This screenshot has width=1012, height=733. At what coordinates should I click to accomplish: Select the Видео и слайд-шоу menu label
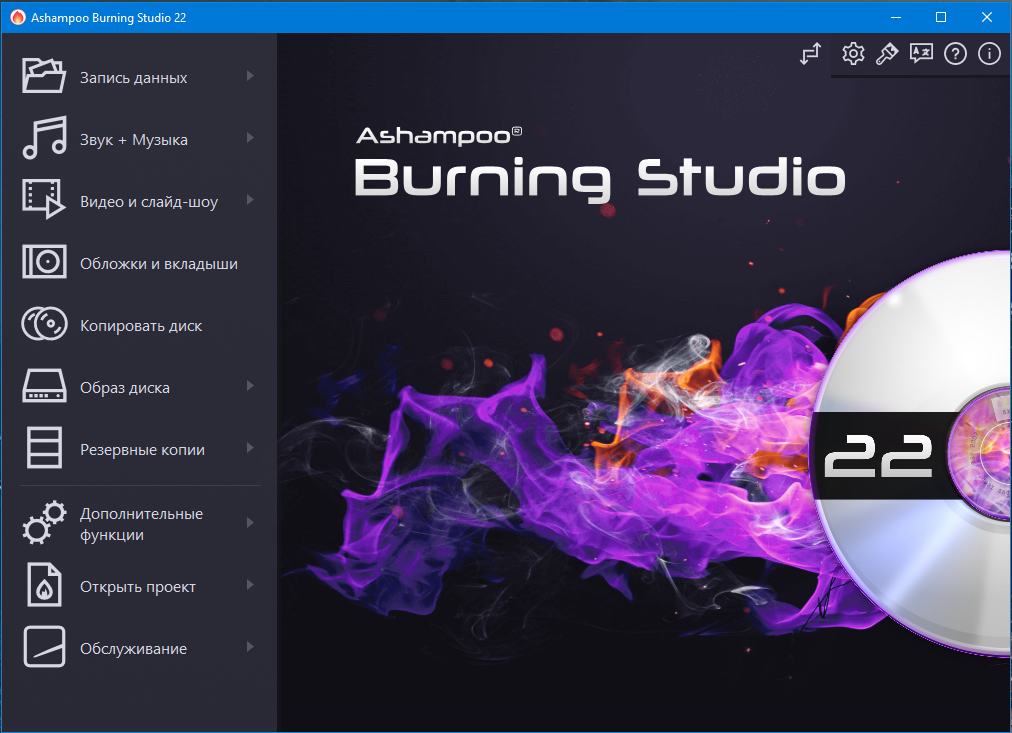pyautogui.click(x=149, y=202)
